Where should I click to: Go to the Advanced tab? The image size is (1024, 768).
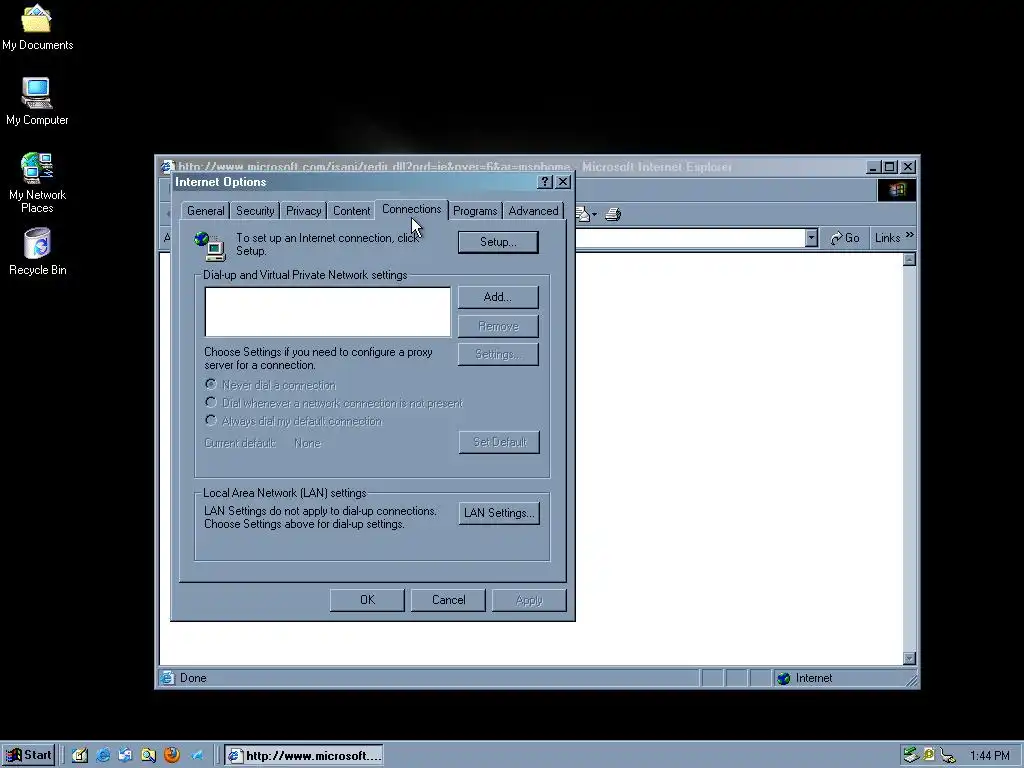pos(533,211)
